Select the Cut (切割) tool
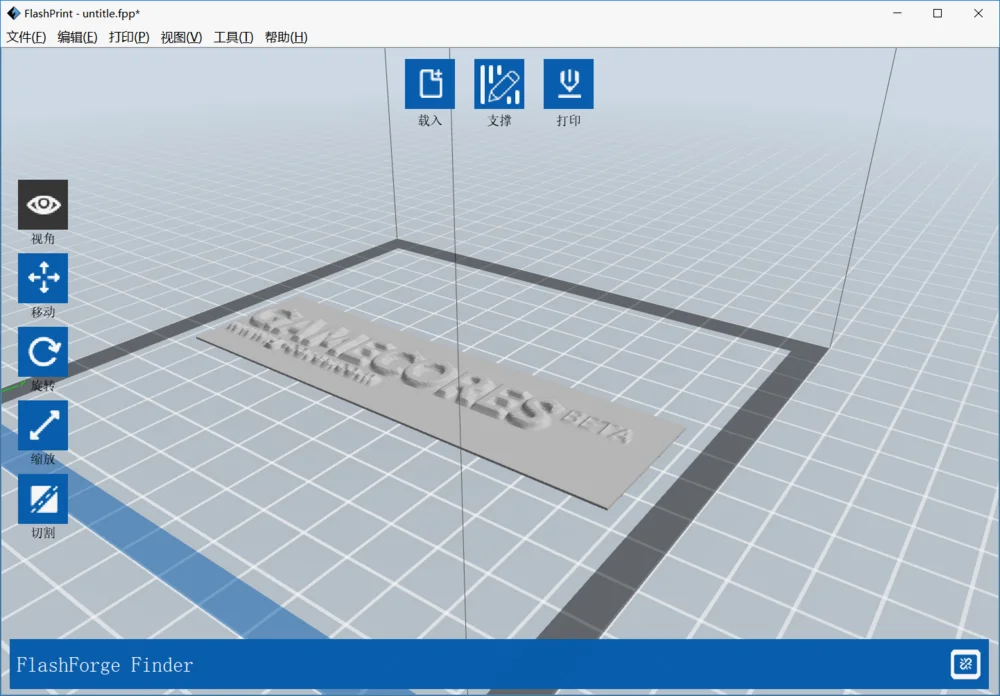 (43, 499)
